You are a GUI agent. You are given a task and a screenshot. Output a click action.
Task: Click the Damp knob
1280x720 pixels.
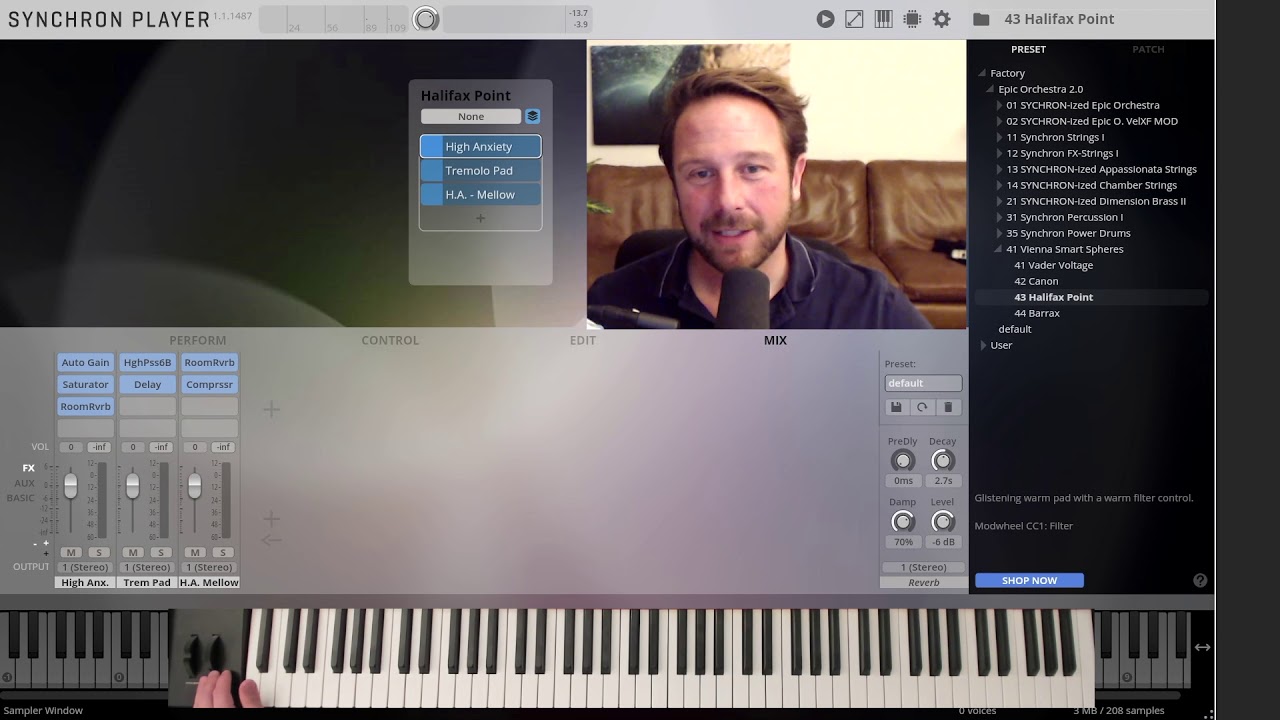click(x=902, y=521)
